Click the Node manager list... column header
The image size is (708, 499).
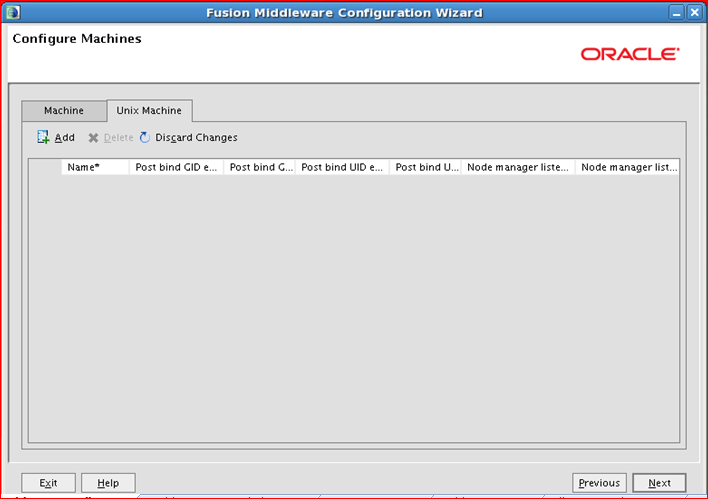click(627, 167)
